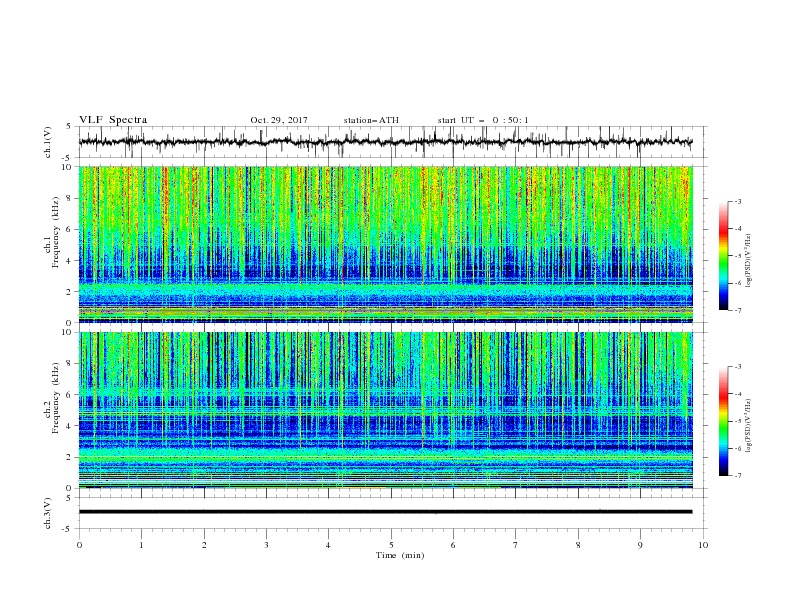
Task: Click the ch.1 voltage waveform trace
Action: pyautogui.click(x=385, y=142)
